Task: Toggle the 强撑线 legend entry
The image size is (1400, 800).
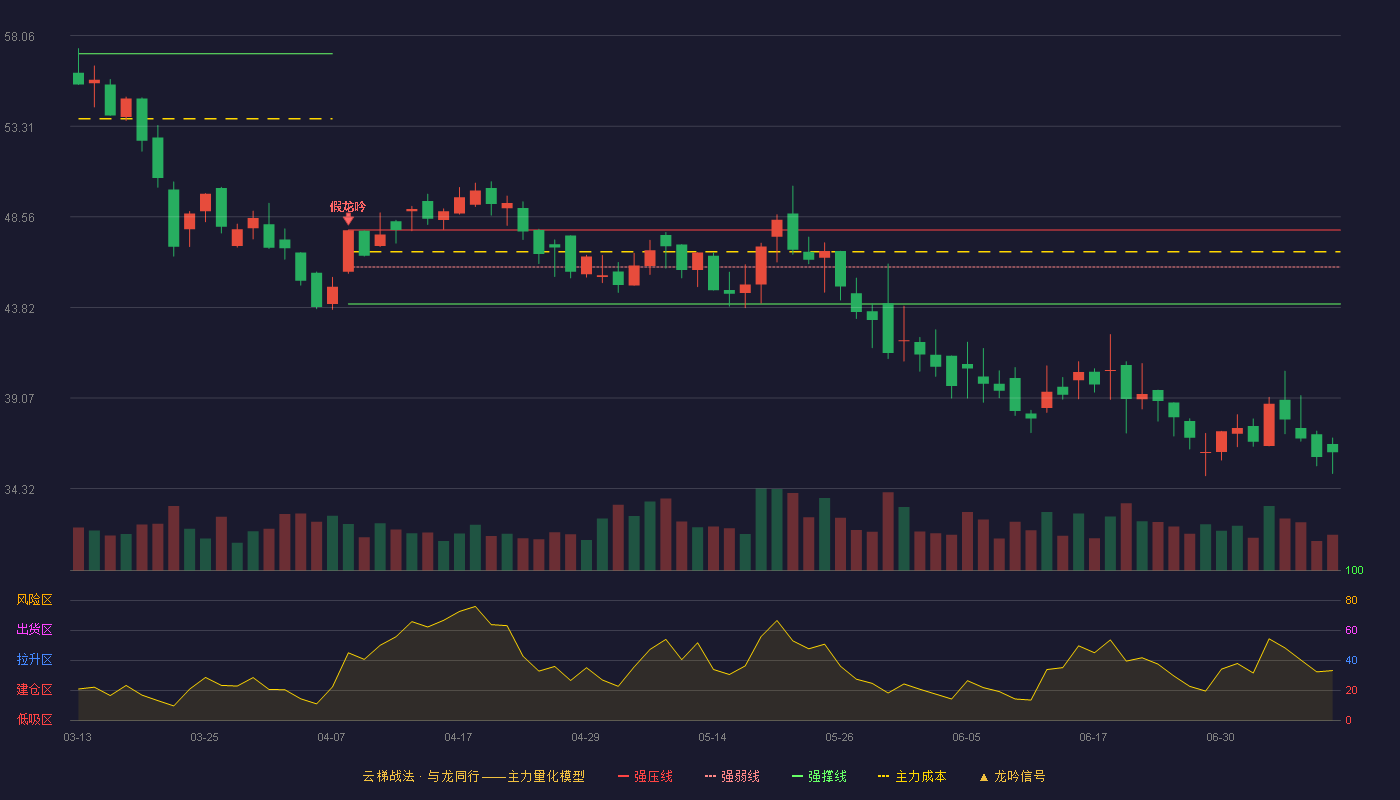Action: coord(819,776)
